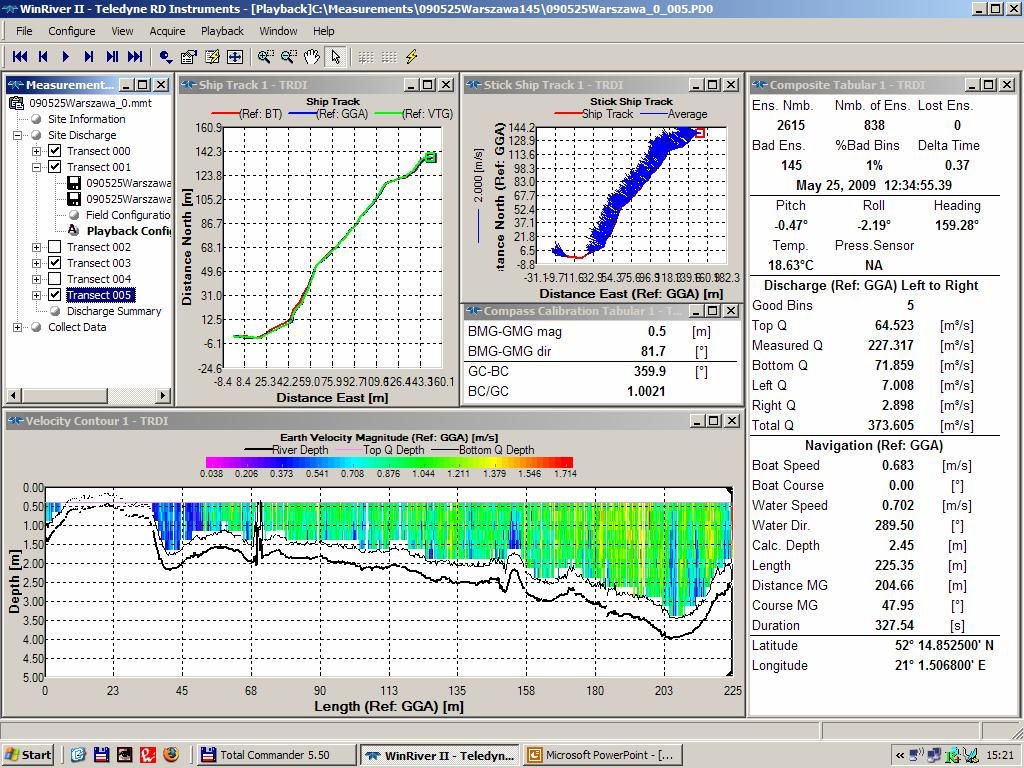Screen dimensions: 1024x768
Task: Expand the Transect 002 node
Action: click(x=37, y=247)
